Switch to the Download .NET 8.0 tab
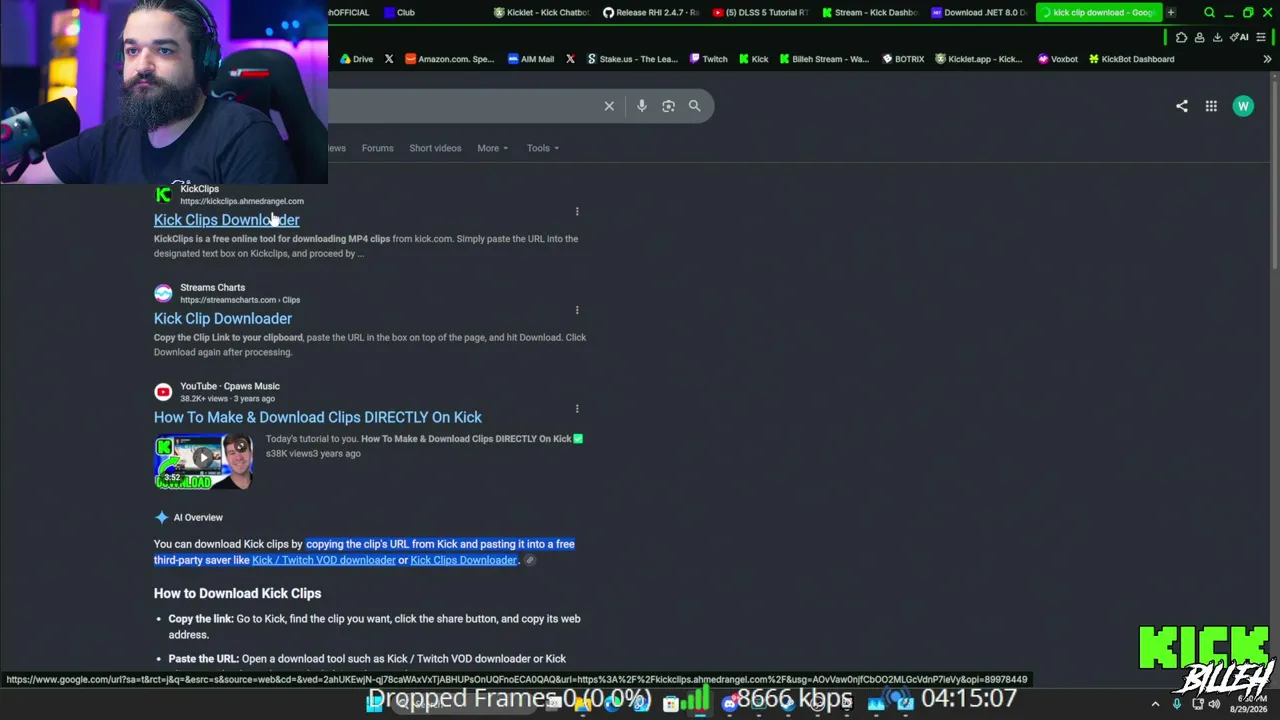 [978, 13]
